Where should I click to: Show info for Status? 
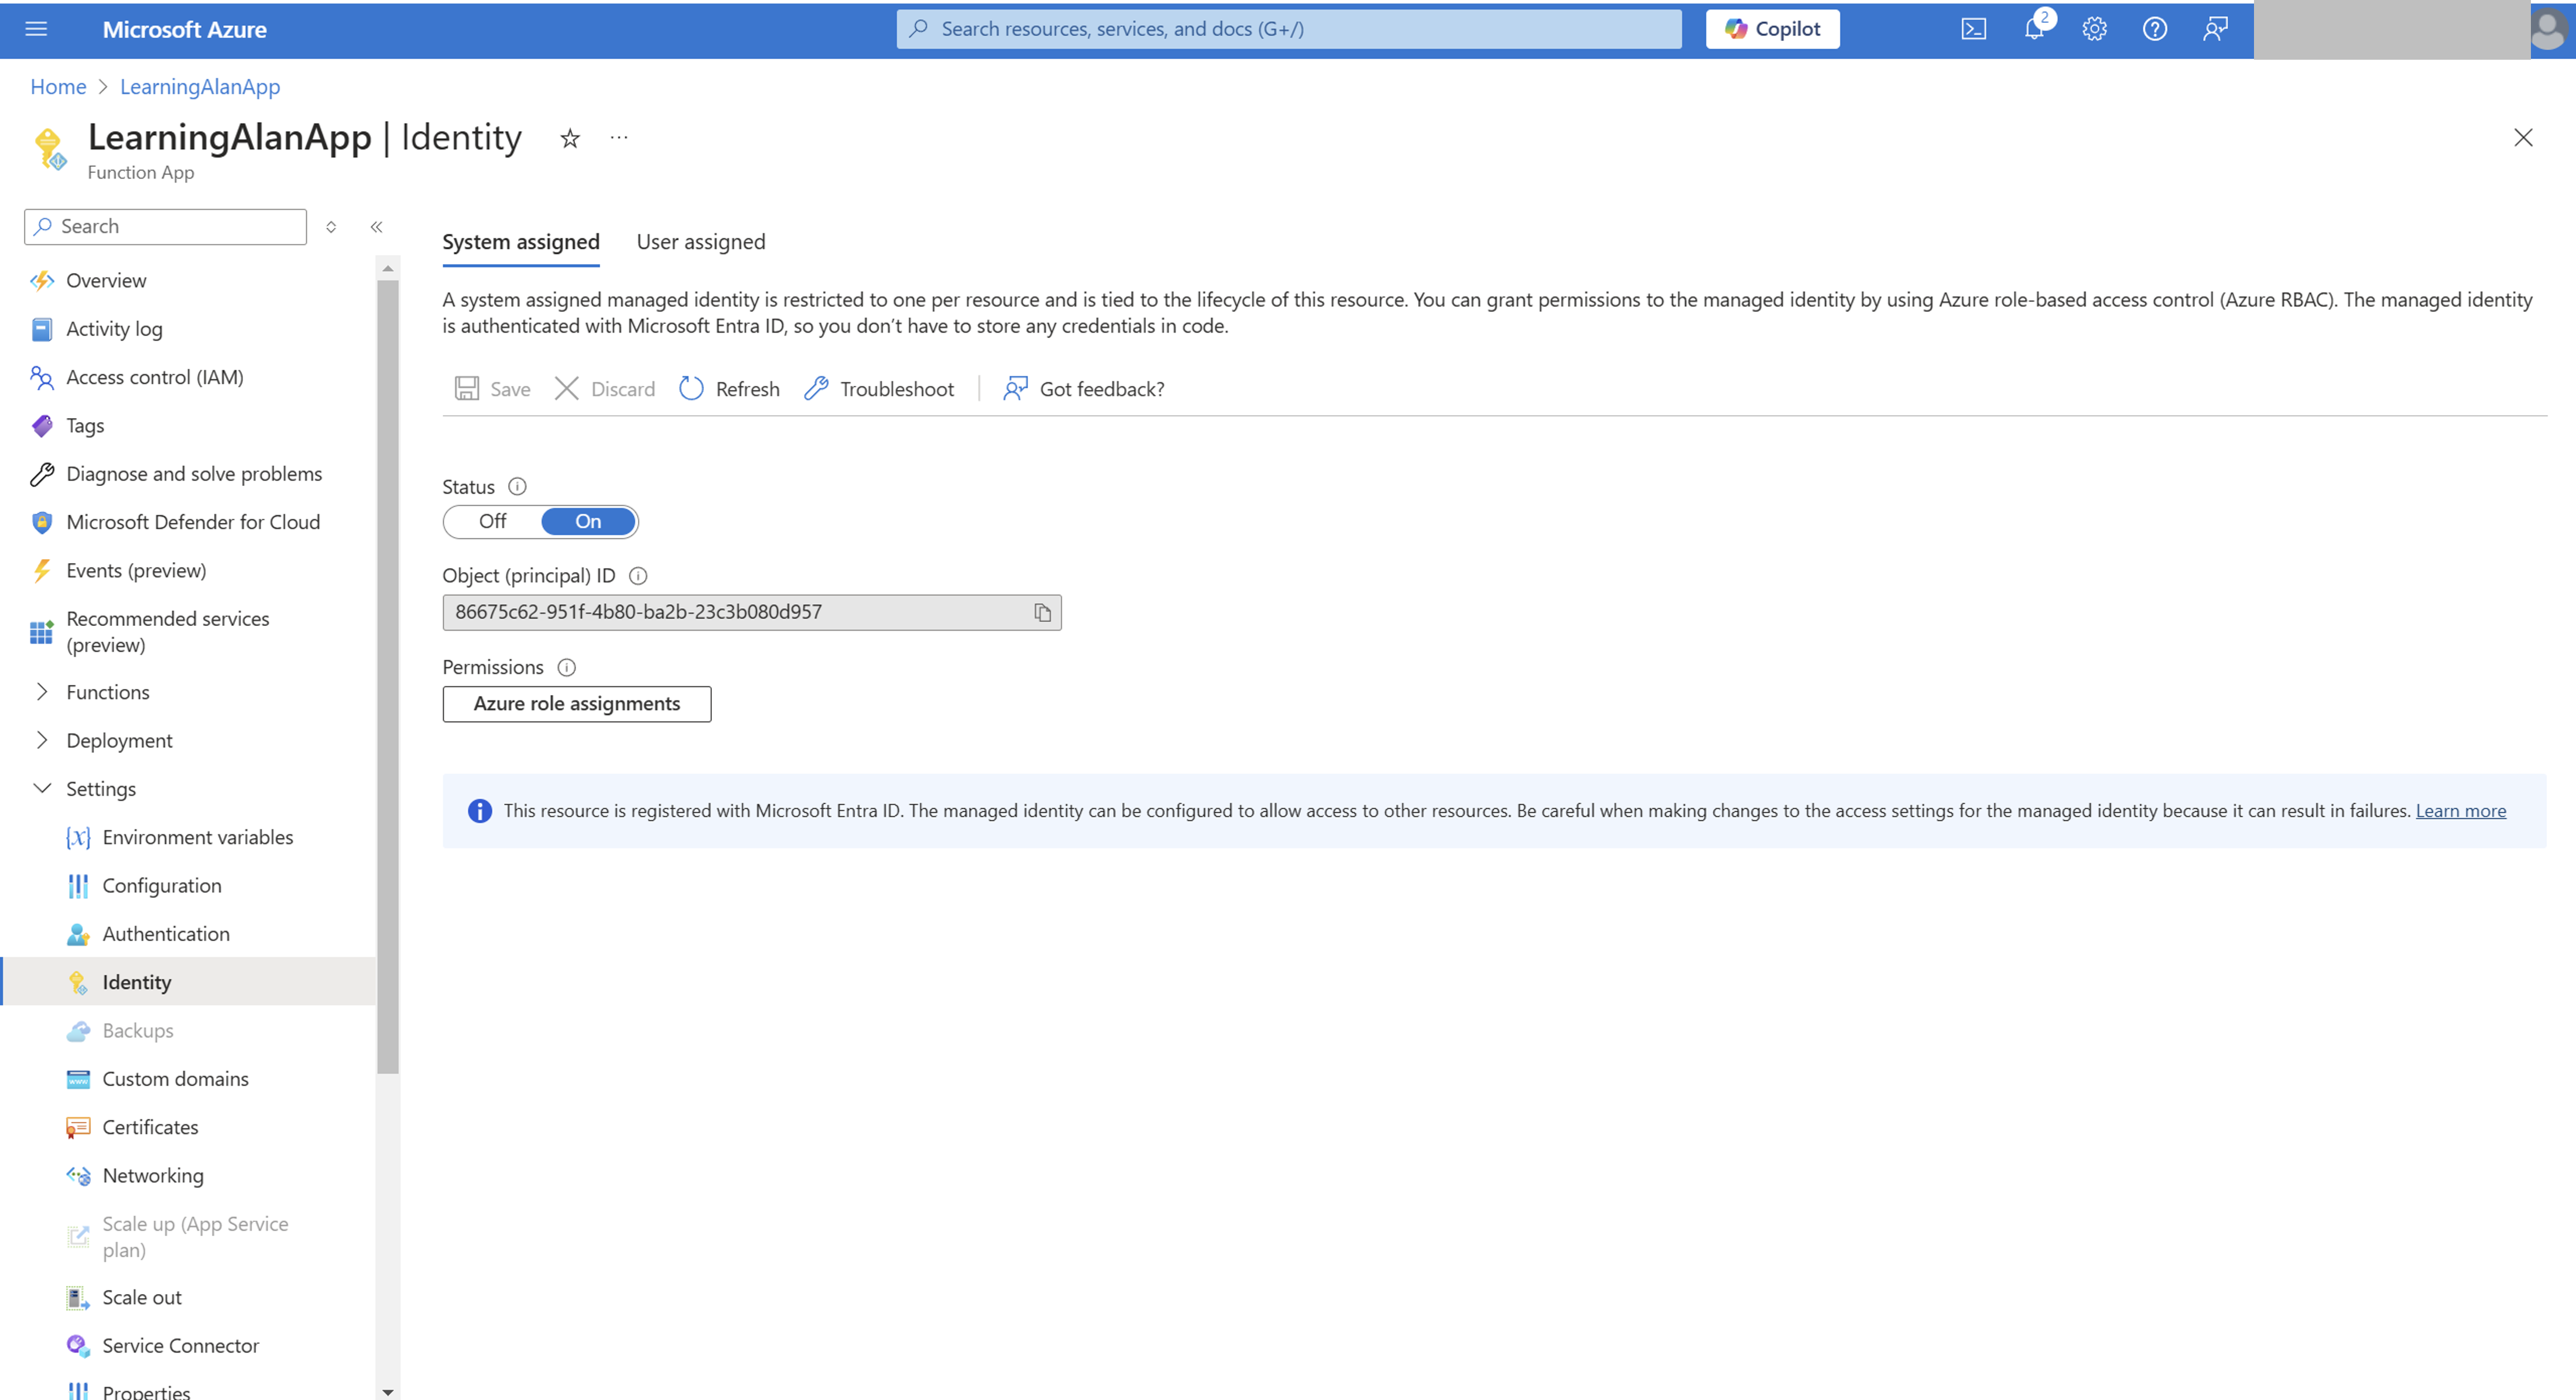coord(517,487)
